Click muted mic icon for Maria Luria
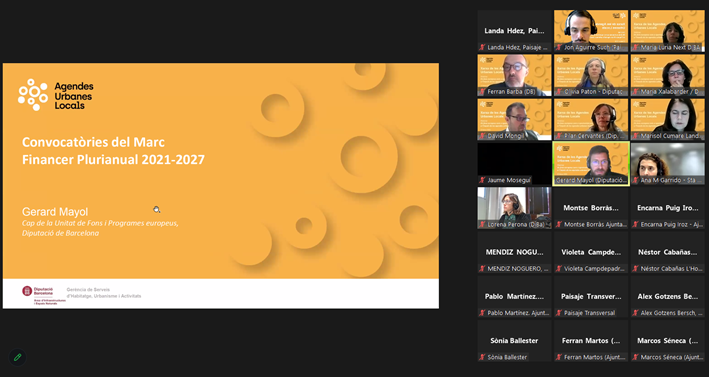This screenshot has height=377, width=709. point(636,47)
